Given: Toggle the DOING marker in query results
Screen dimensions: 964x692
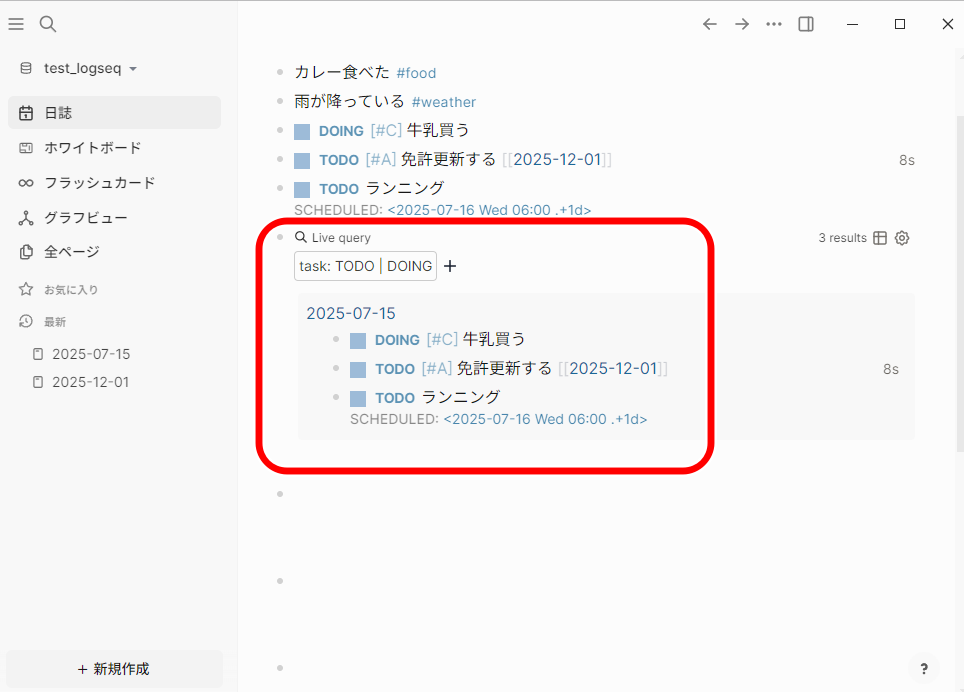Looking at the screenshot, I should click(397, 340).
